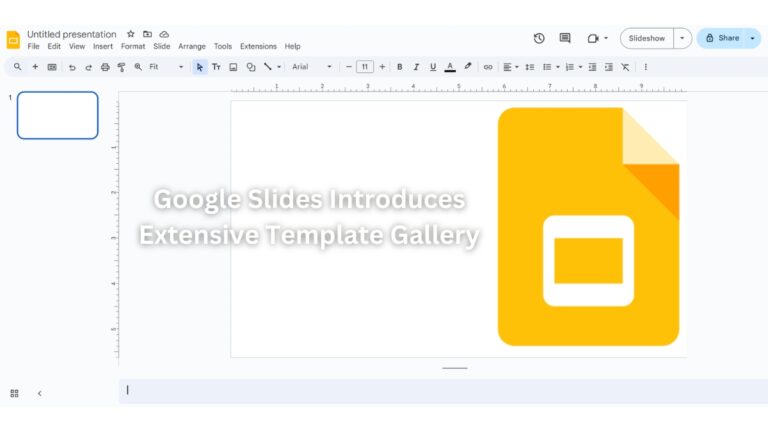The height and width of the screenshot is (432, 768).
Task: Open the more options three-dot menu
Action: (646, 67)
